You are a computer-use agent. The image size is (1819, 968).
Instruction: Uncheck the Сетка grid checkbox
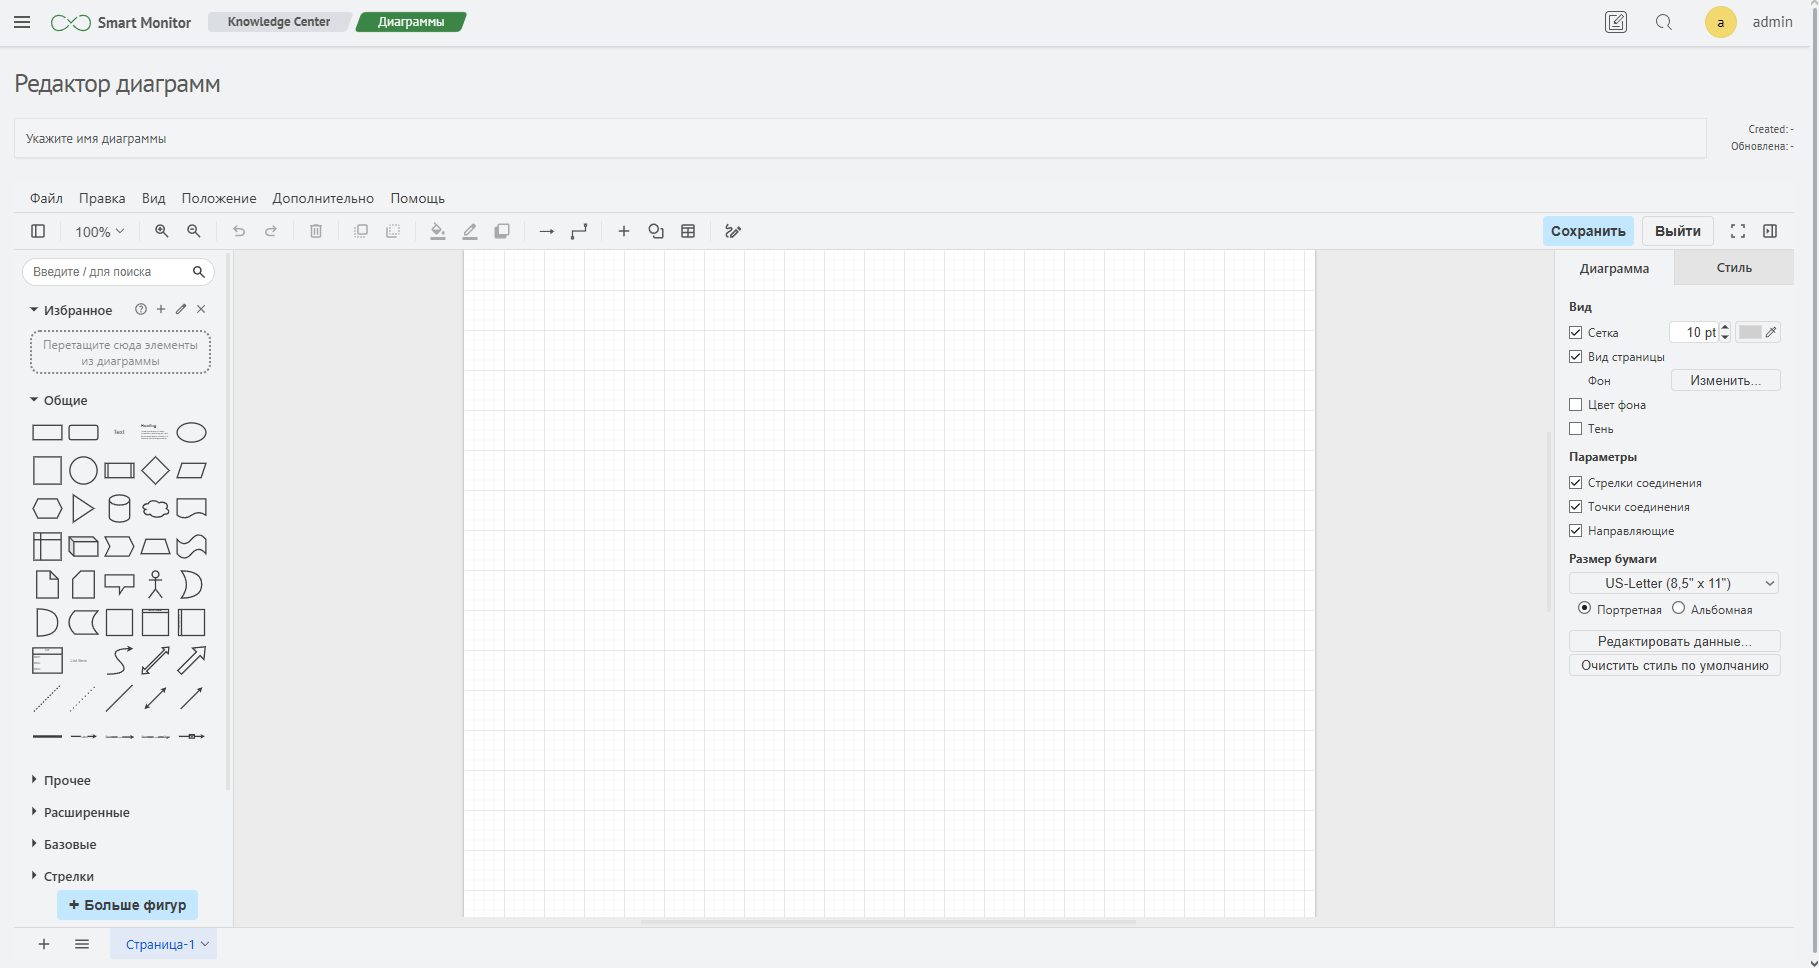1576,333
